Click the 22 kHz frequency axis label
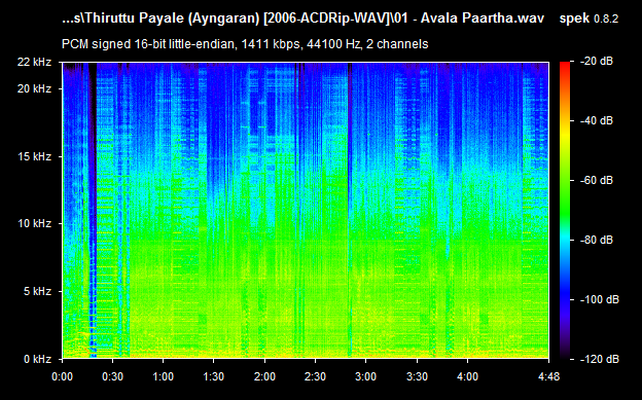Screen dimensions: 642x400 (x=34, y=62)
